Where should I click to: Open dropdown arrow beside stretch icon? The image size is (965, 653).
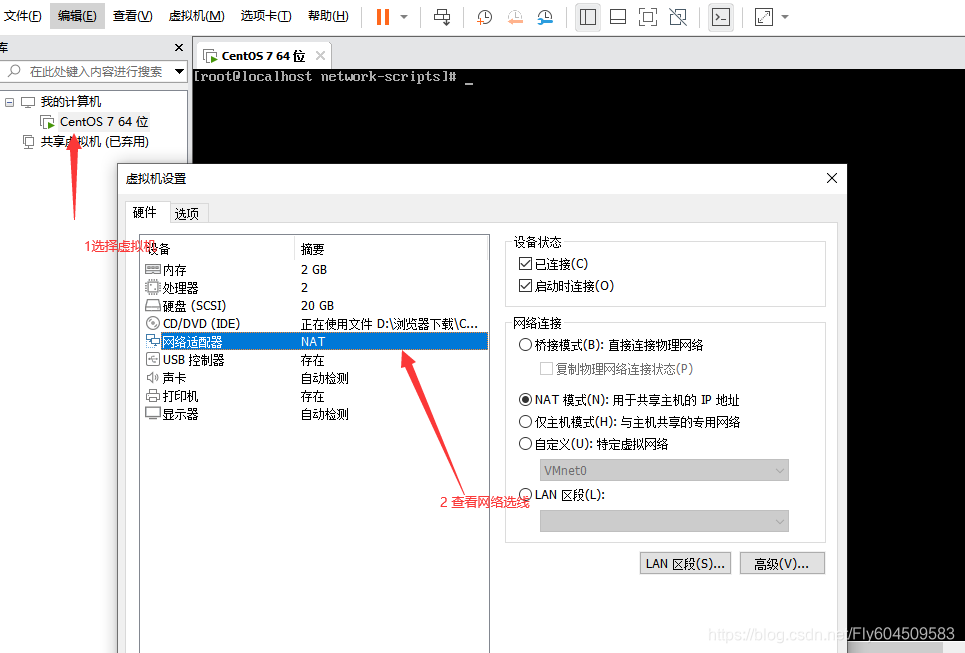click(785, 17)
